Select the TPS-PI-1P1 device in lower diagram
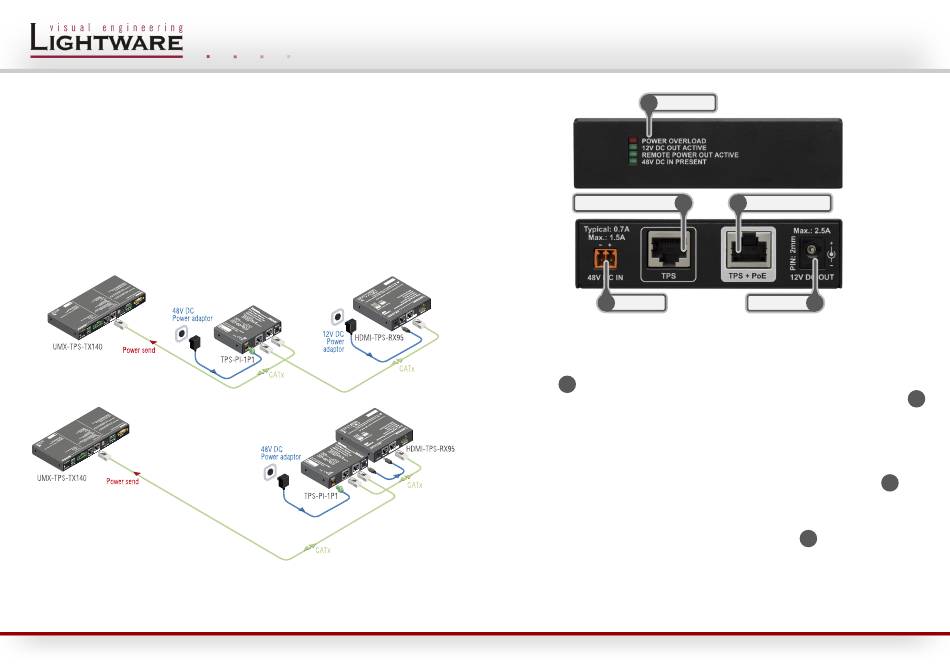The image size is (950, 672). 335,466
